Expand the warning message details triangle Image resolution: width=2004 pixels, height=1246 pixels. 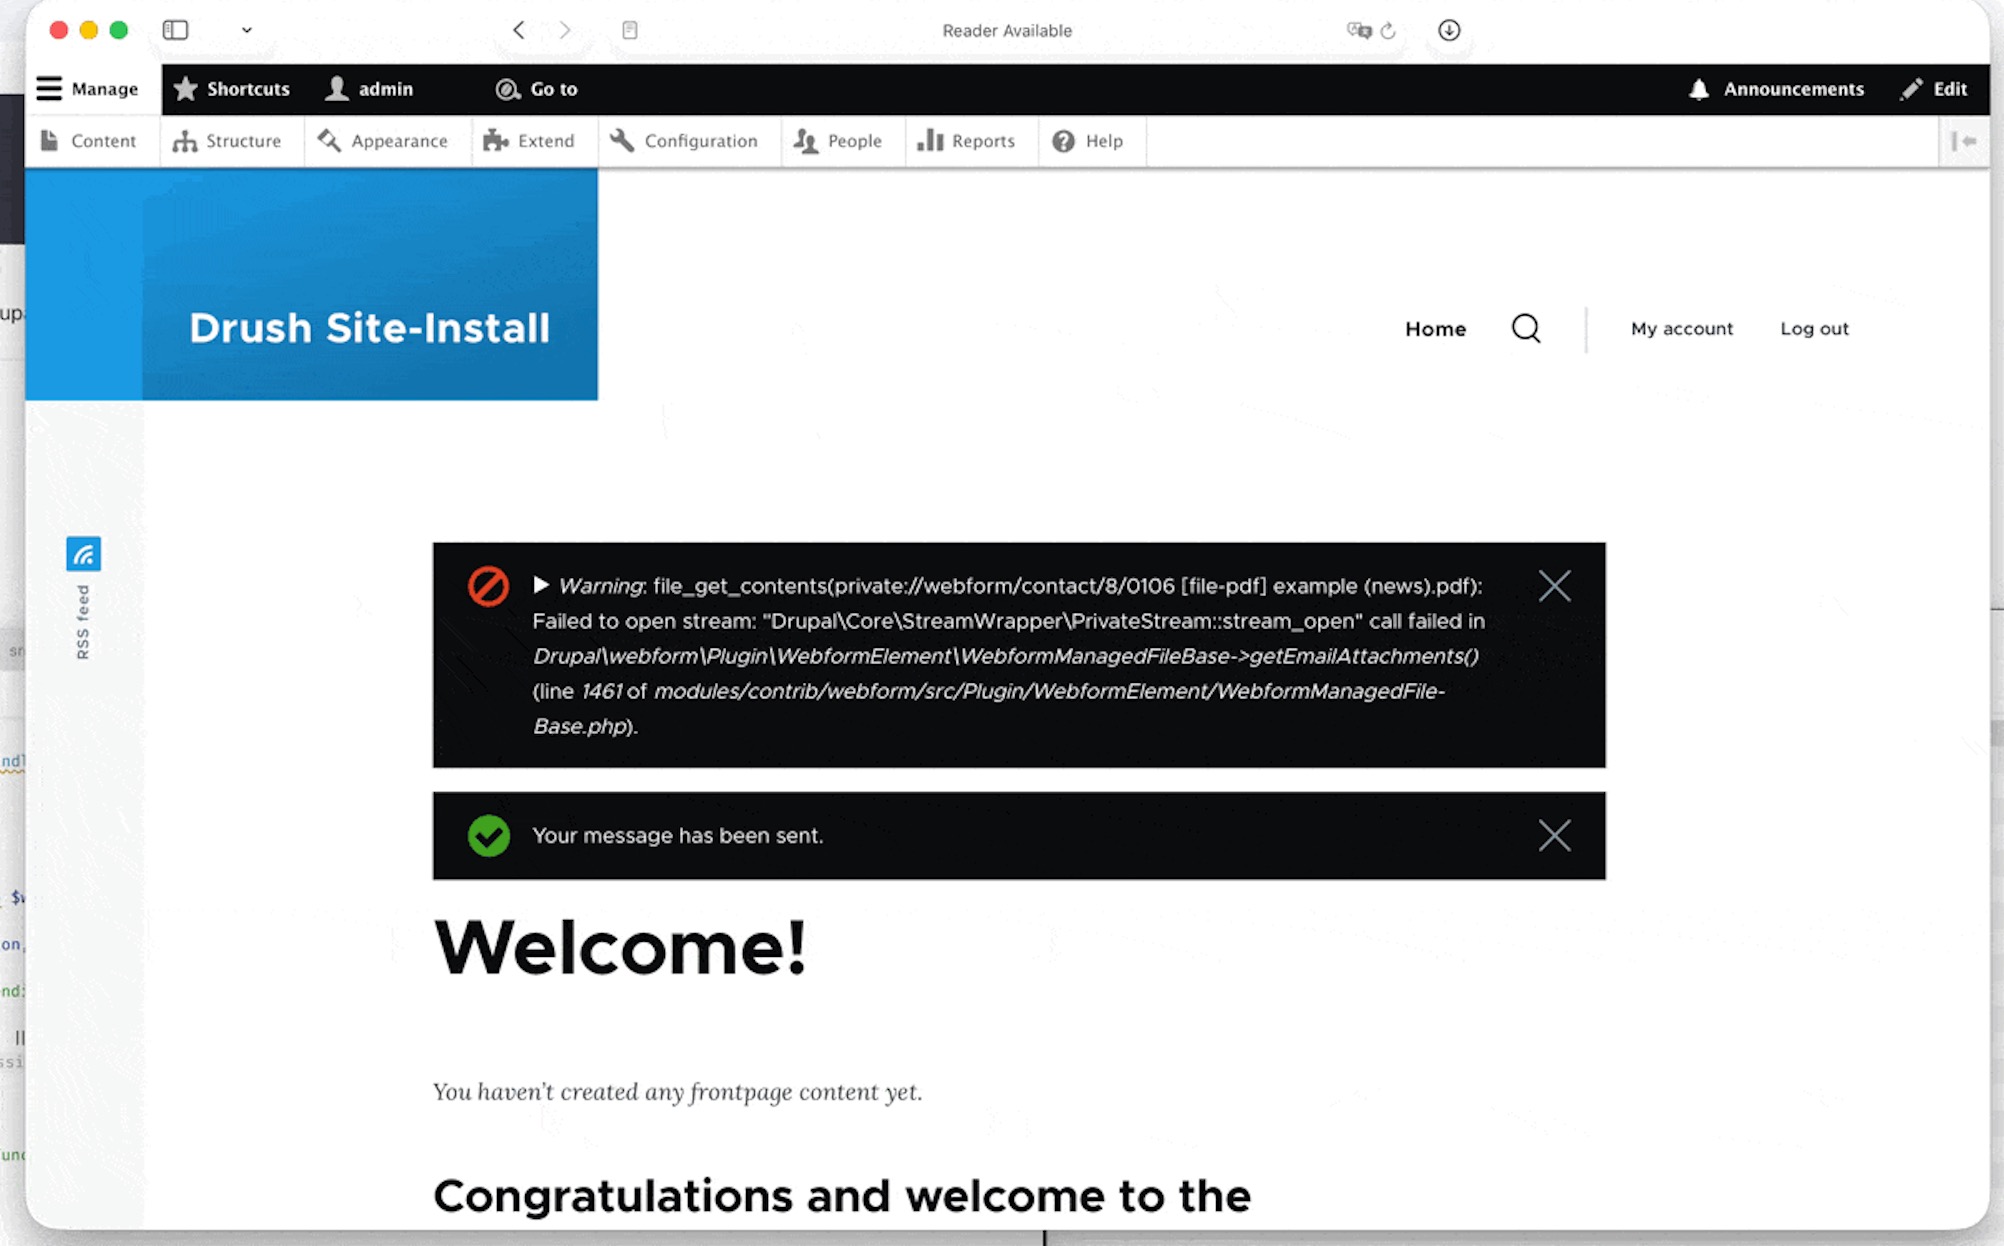[541, 585]
